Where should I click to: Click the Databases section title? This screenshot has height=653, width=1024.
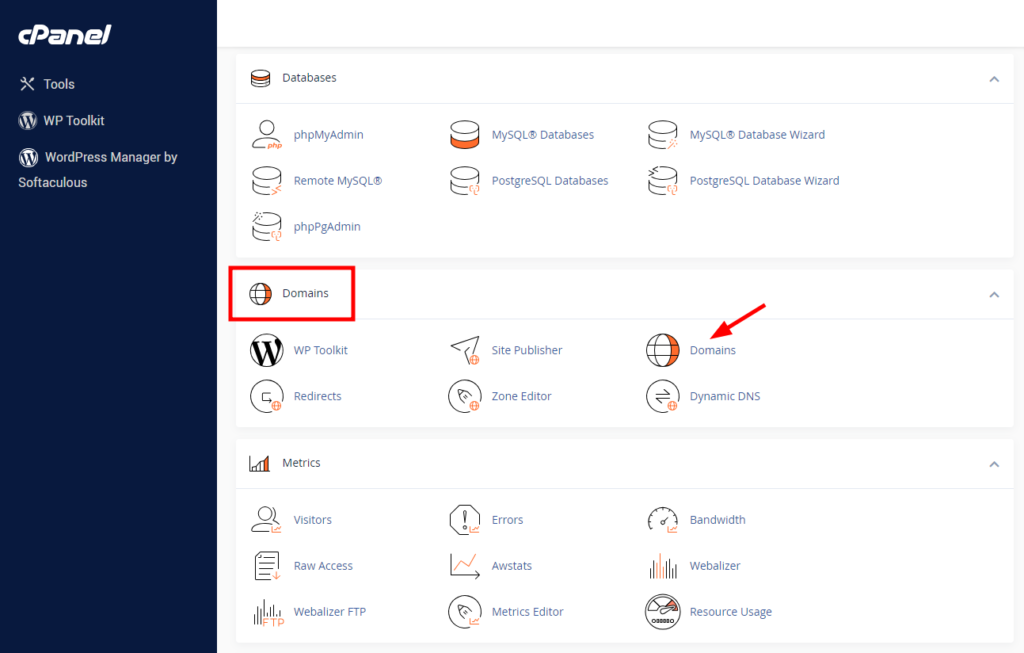point(310,78)
